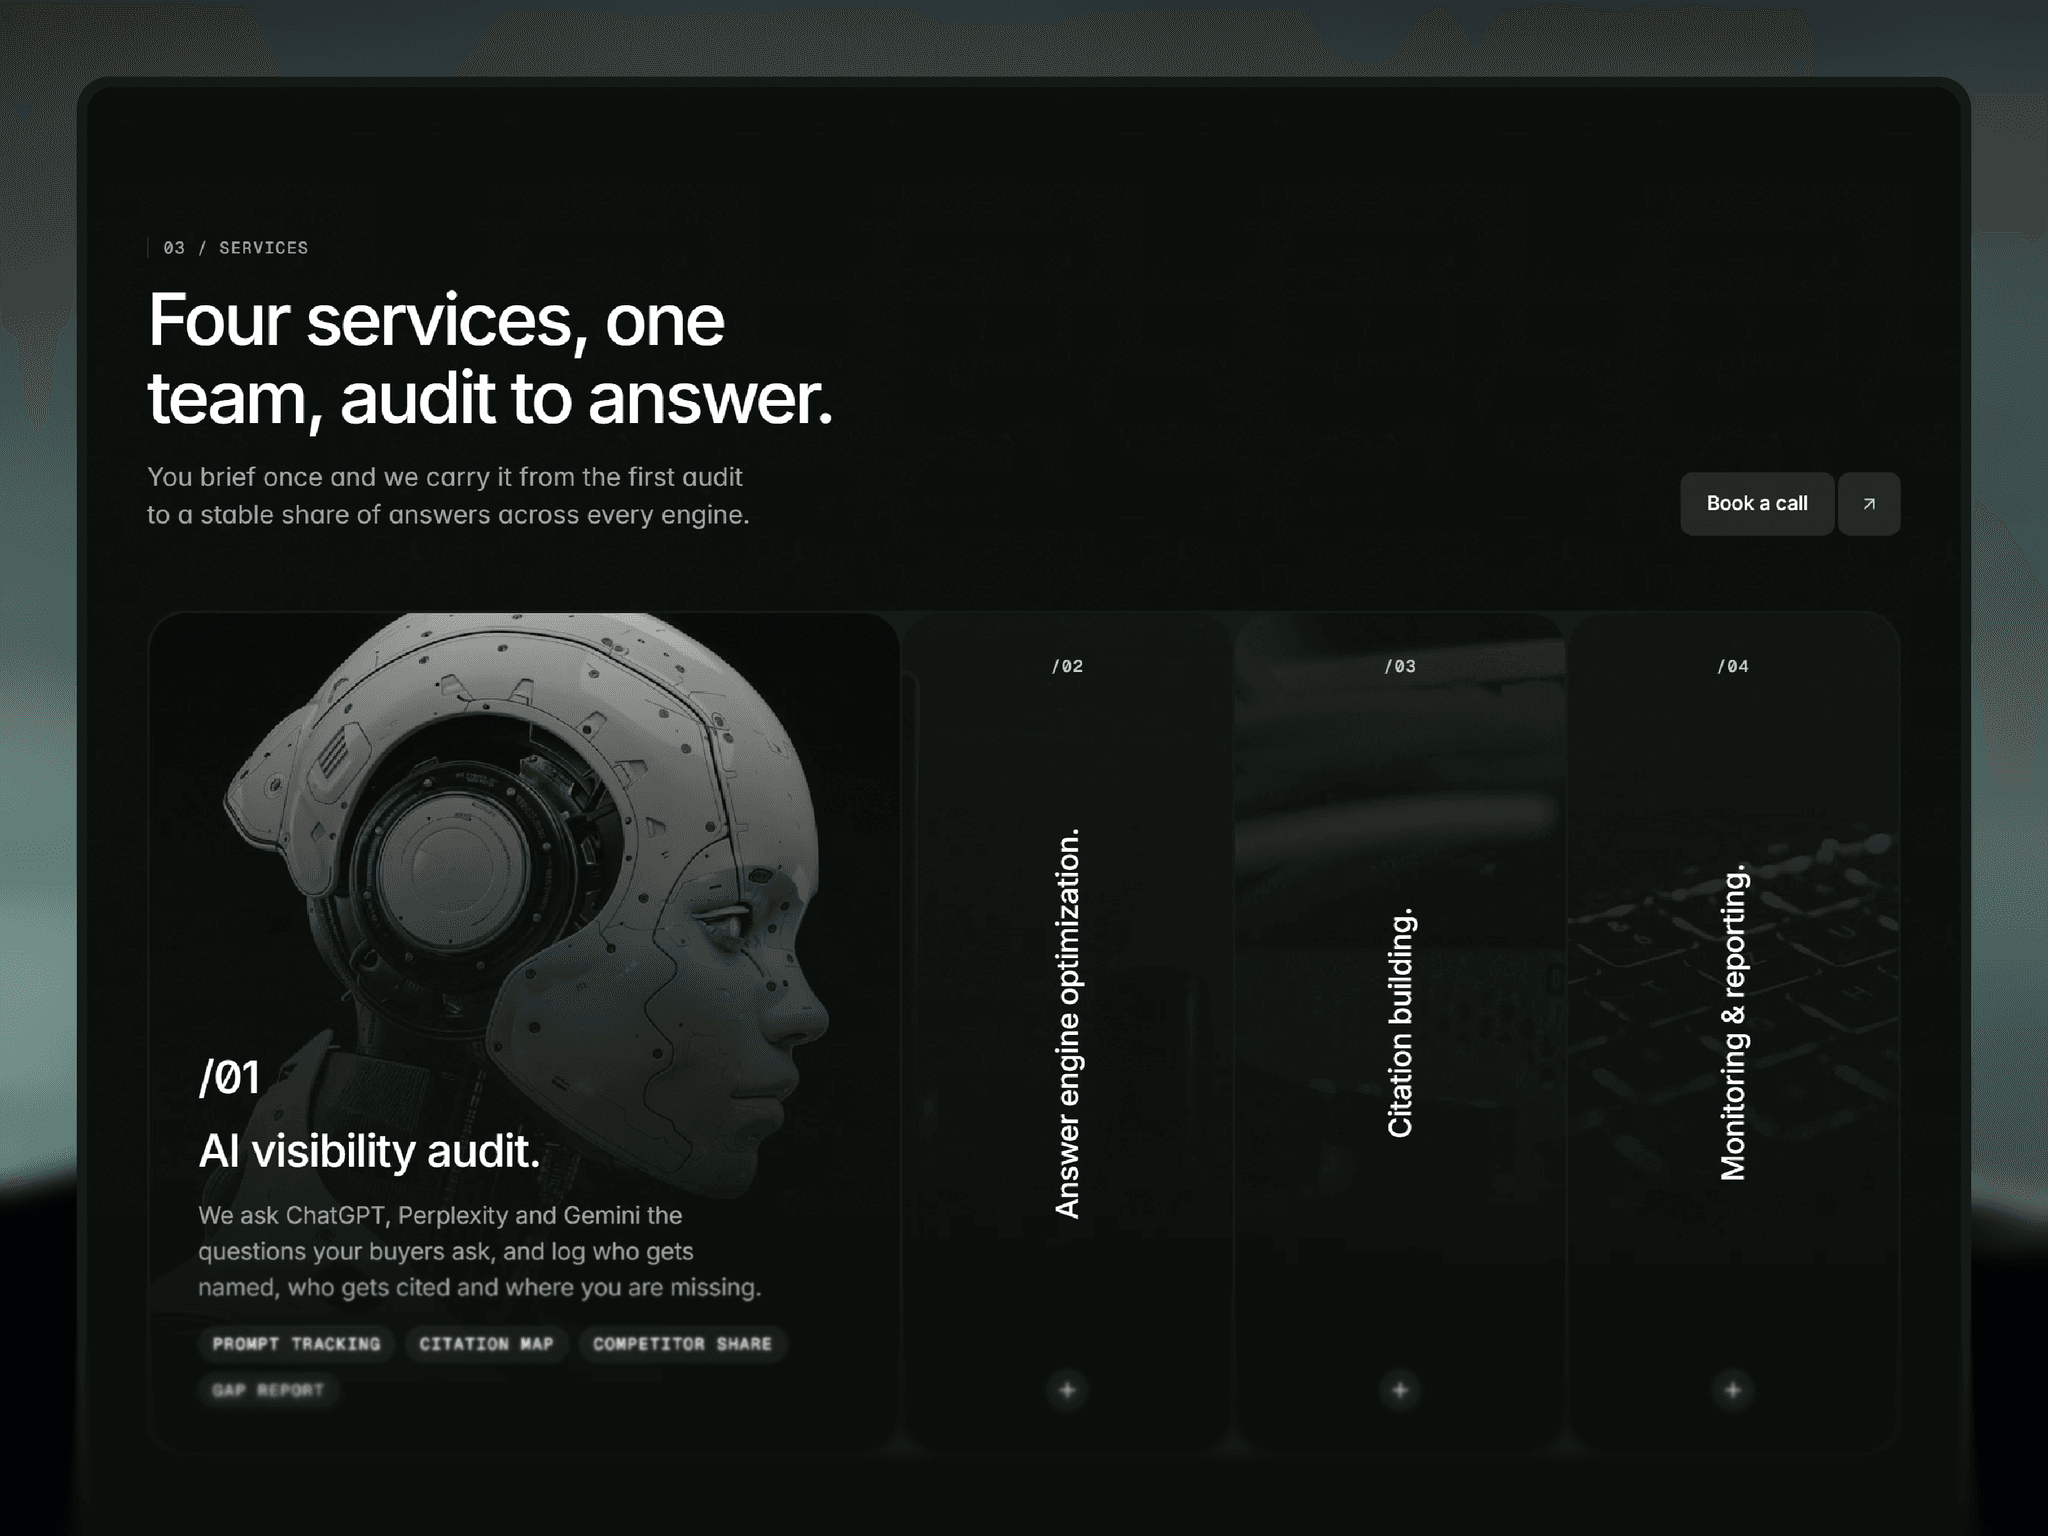Select the Competitor Share tag
Screen dimensions: 2048x1536
[682, 1344]
